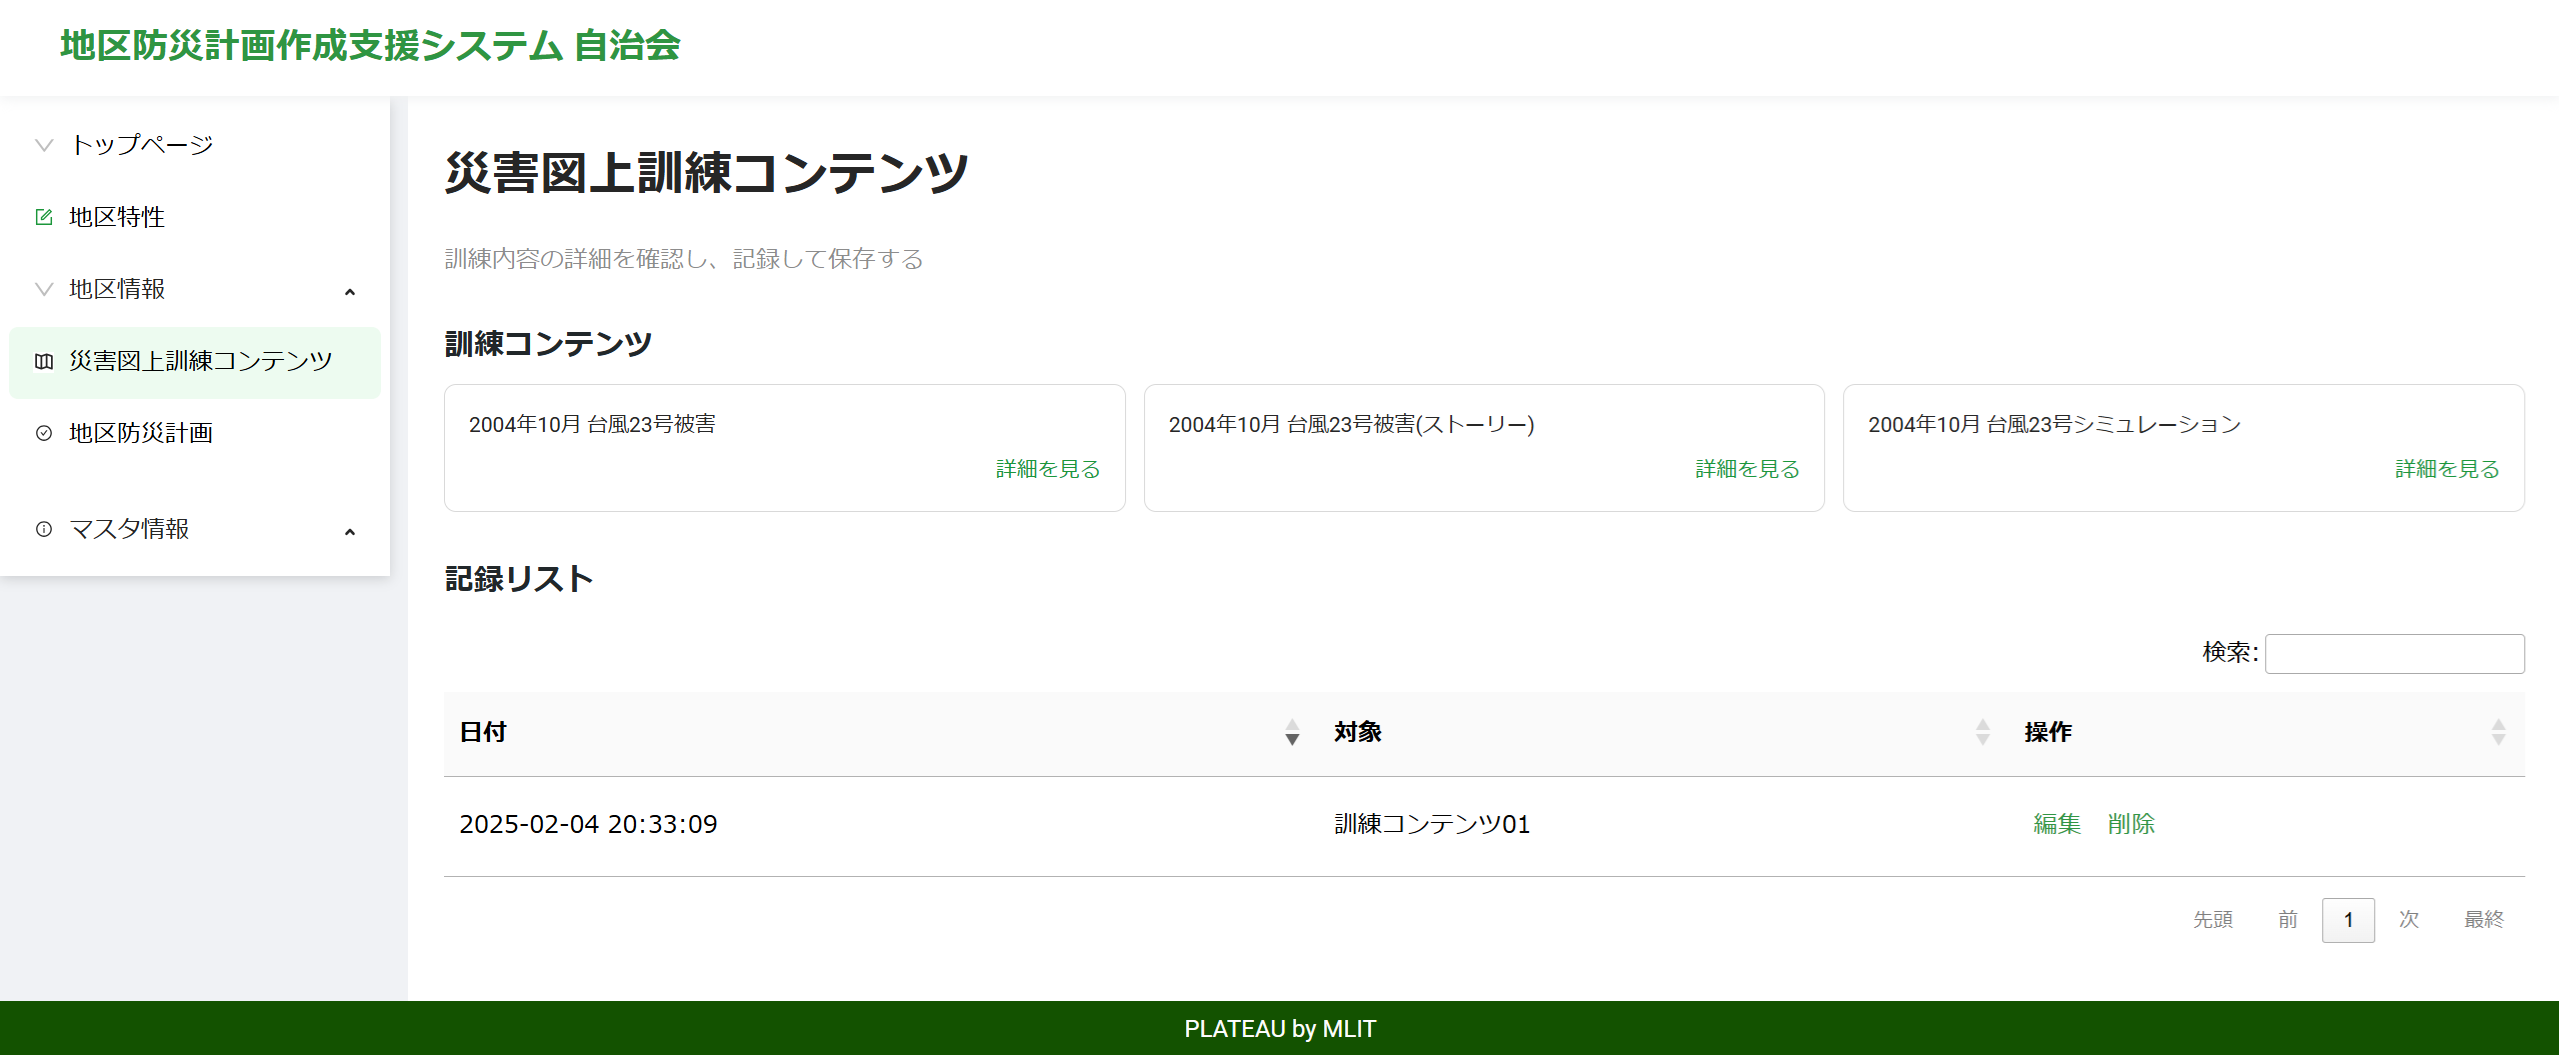View details of 2004年10月 台風23号被害
The height and width of the screenshot is (1055, 2559).
click(x=1047, y=469)
